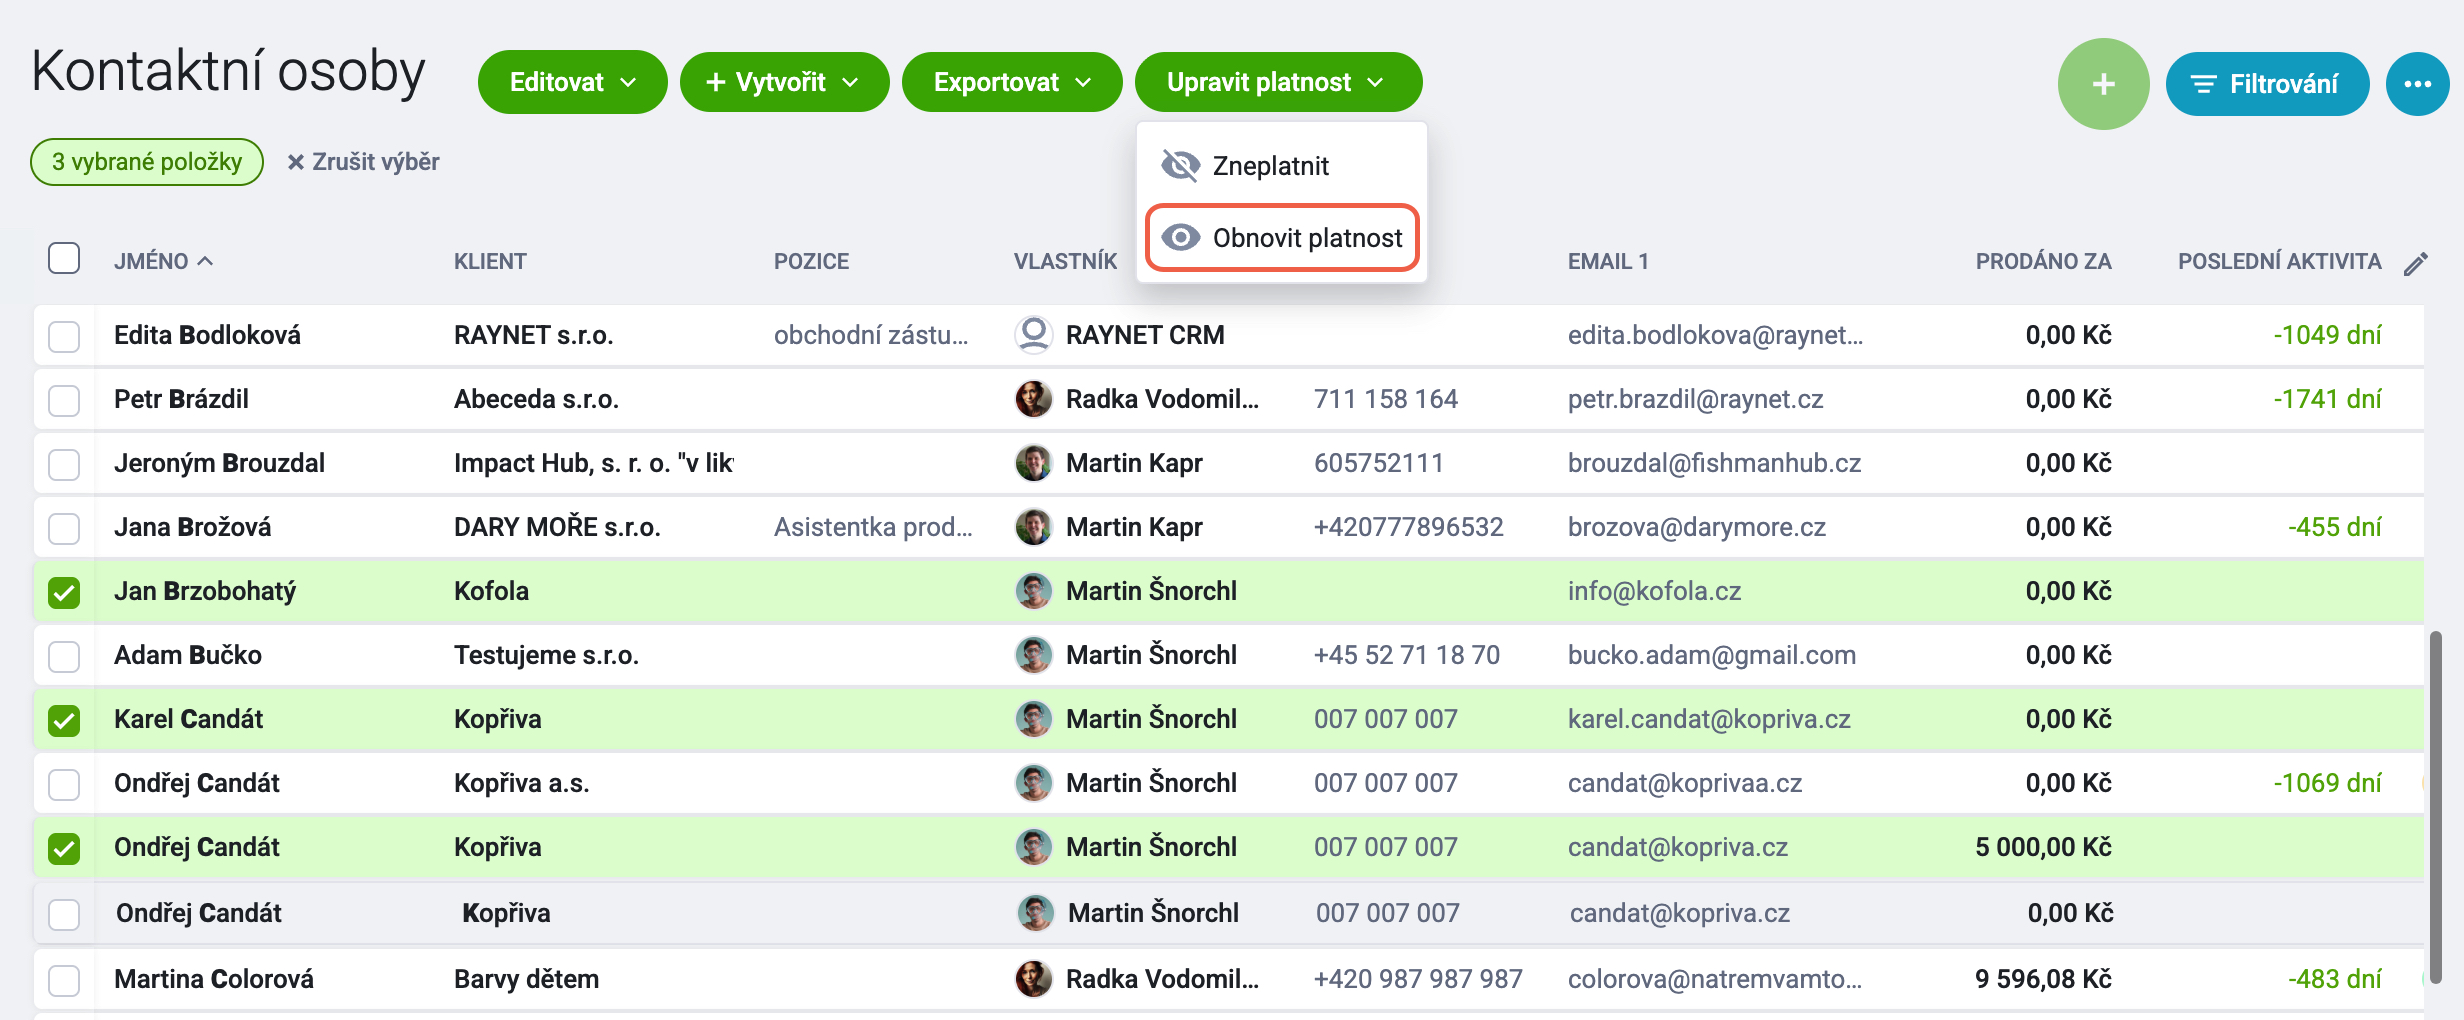Click the POSLEDNÍ AKTIVITA column header
Viewport: 2464px width, 1020px height.
(2279, 261)
